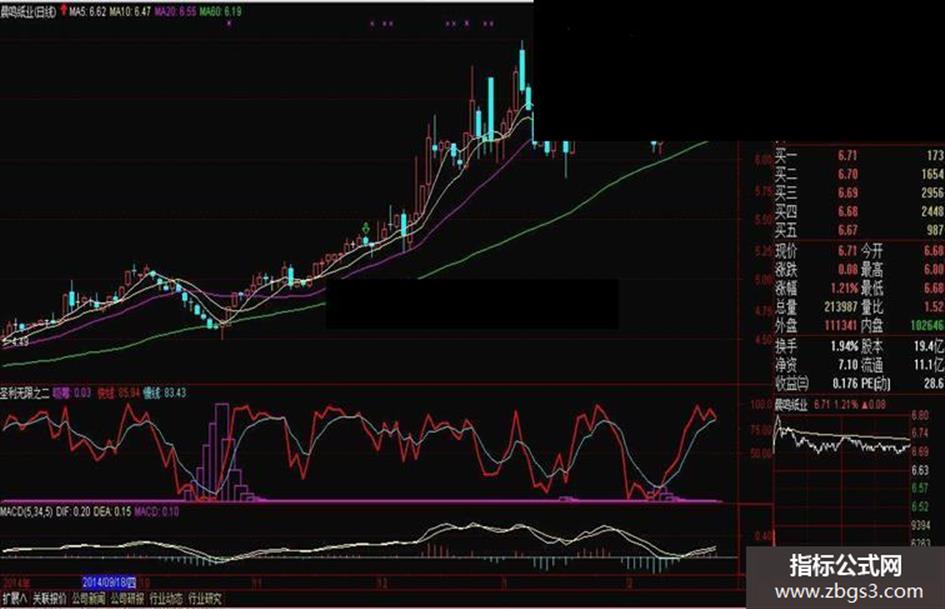Click the DEA: 0.15 value

point(112,512)
